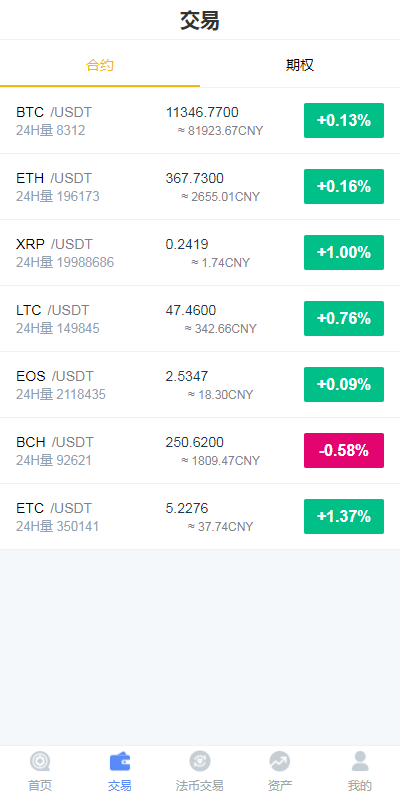Tap the 交易 wallet icon

[x=120, y=761]
